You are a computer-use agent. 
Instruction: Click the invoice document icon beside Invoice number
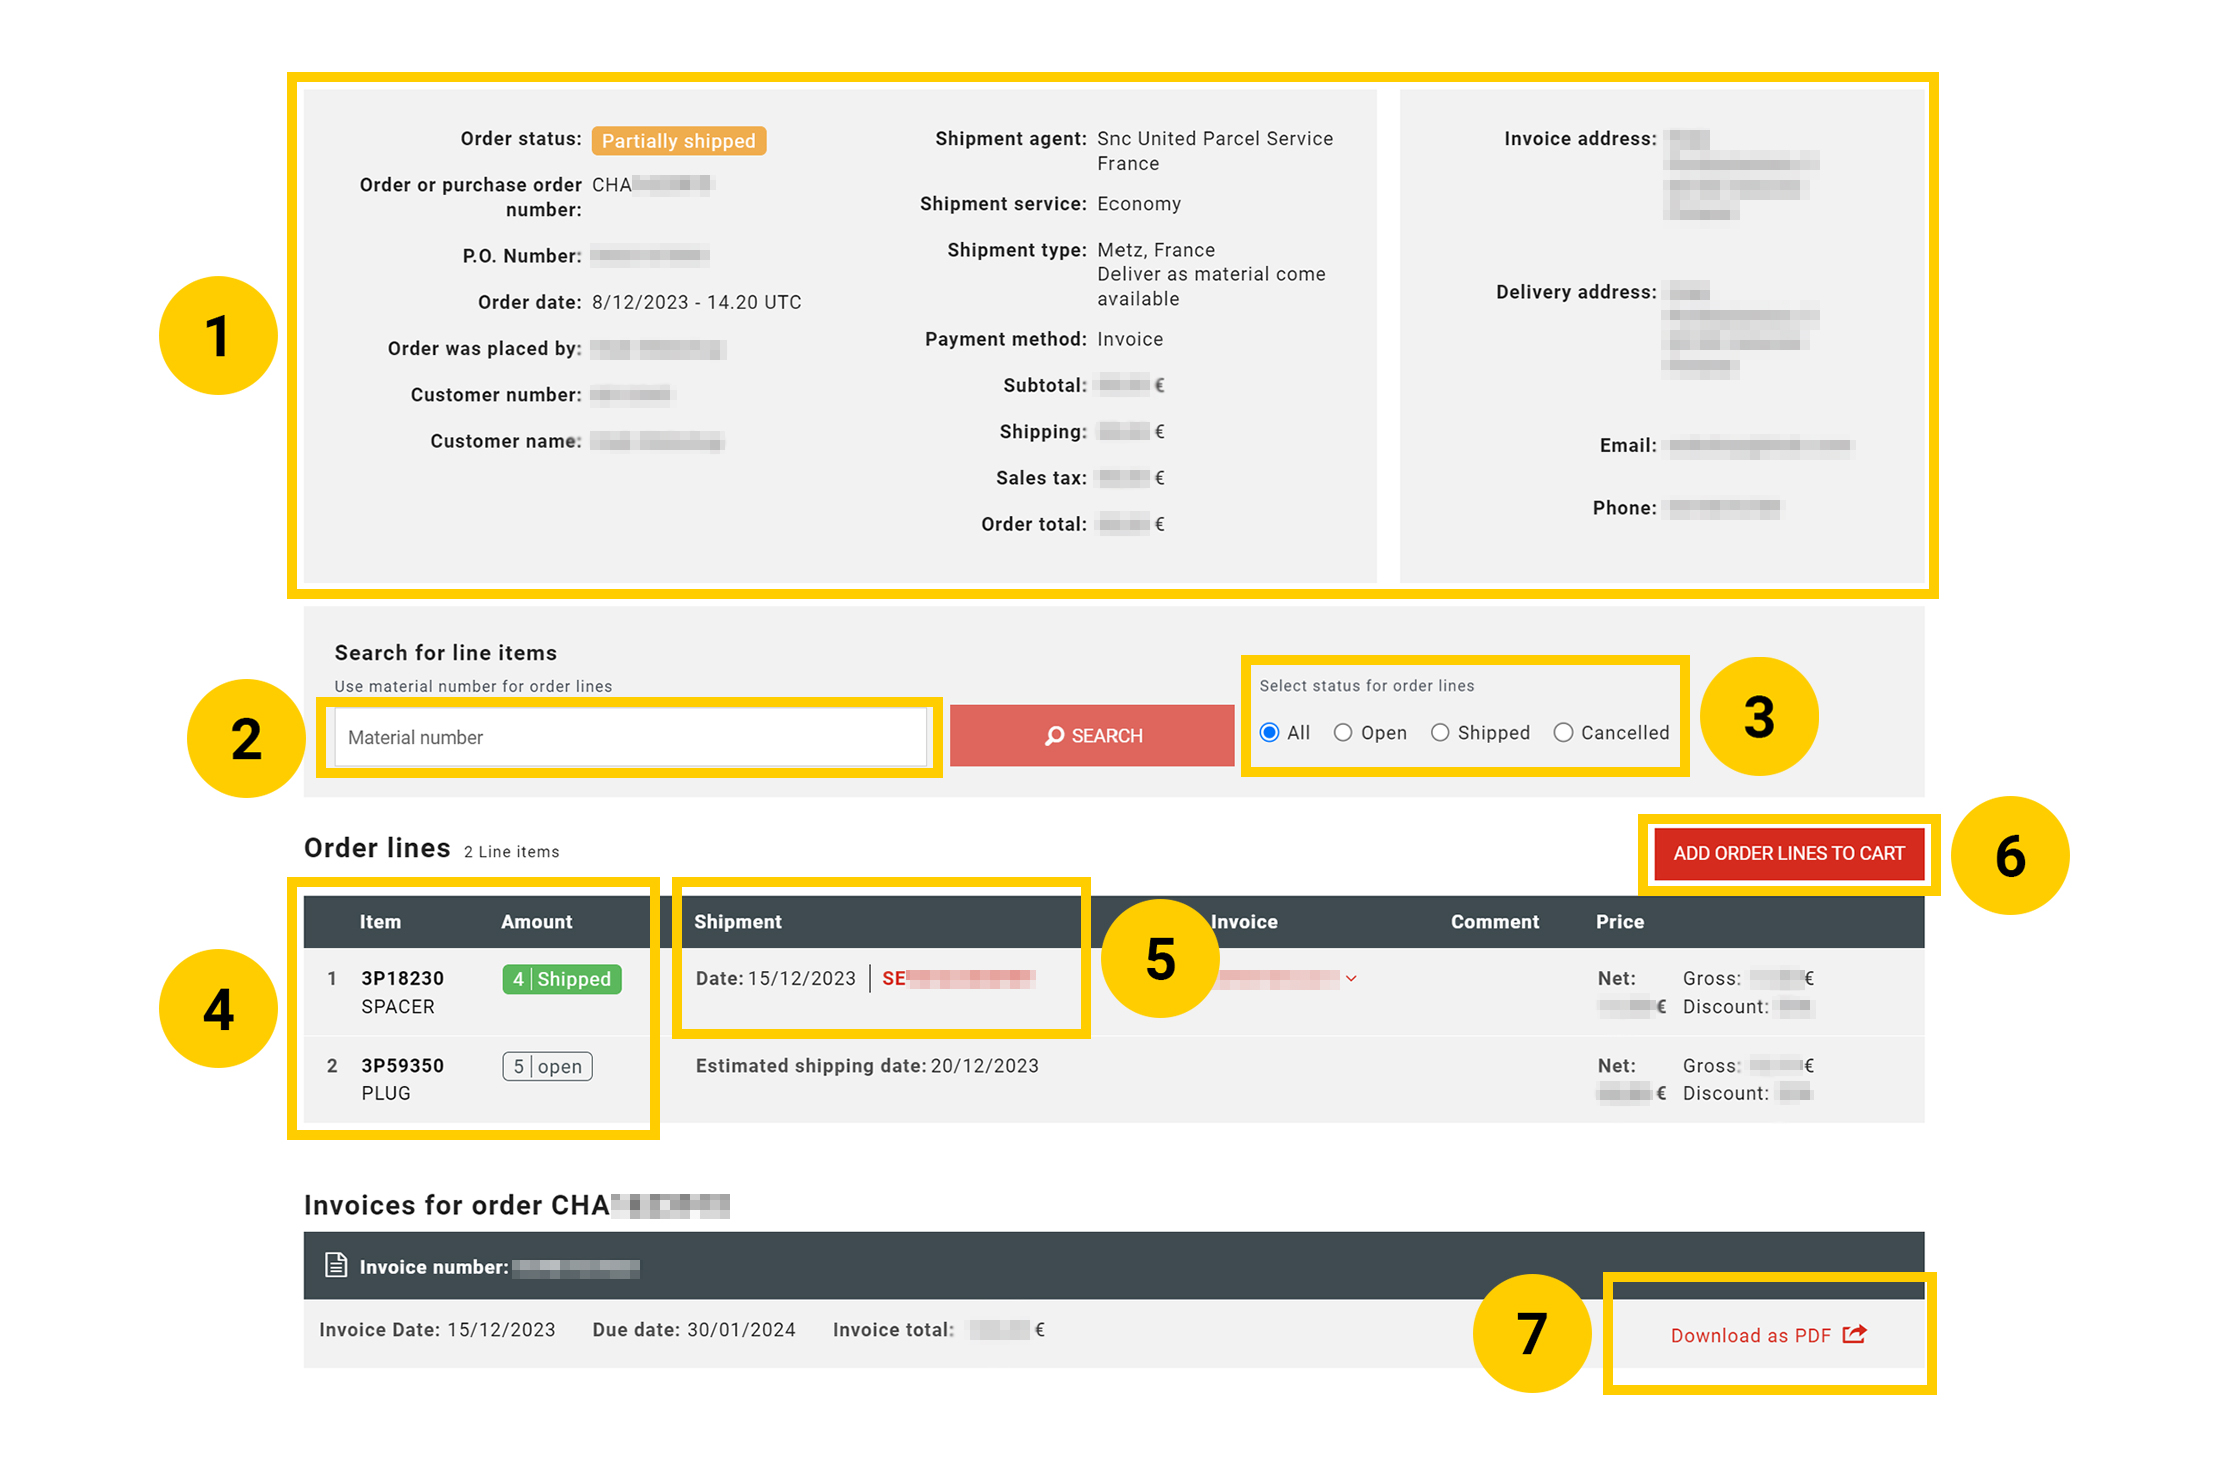336,1265
